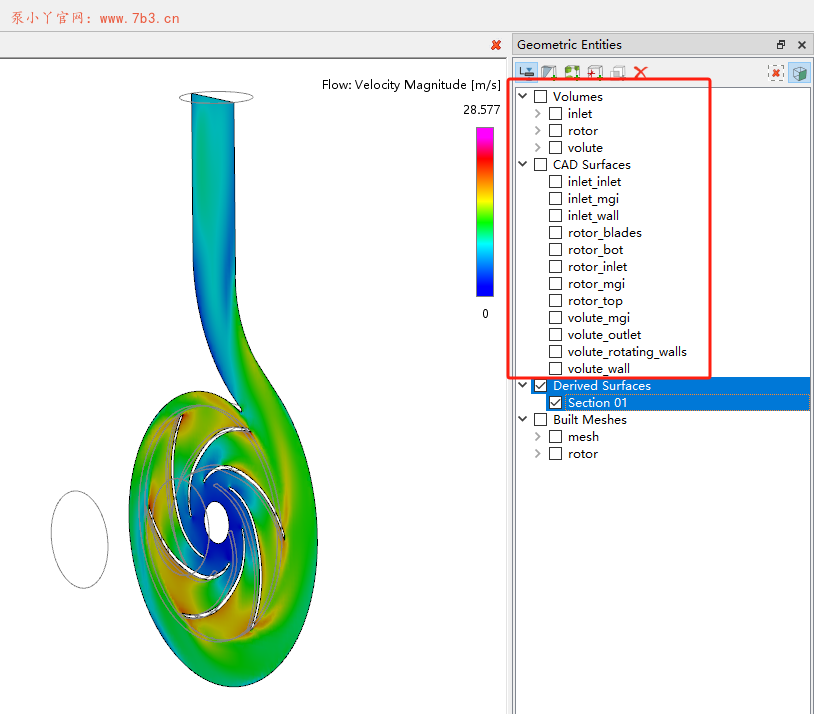The image size is (814, 714).
Task: Check the rotor_bot surface checkbox
Action: (555, 250)
